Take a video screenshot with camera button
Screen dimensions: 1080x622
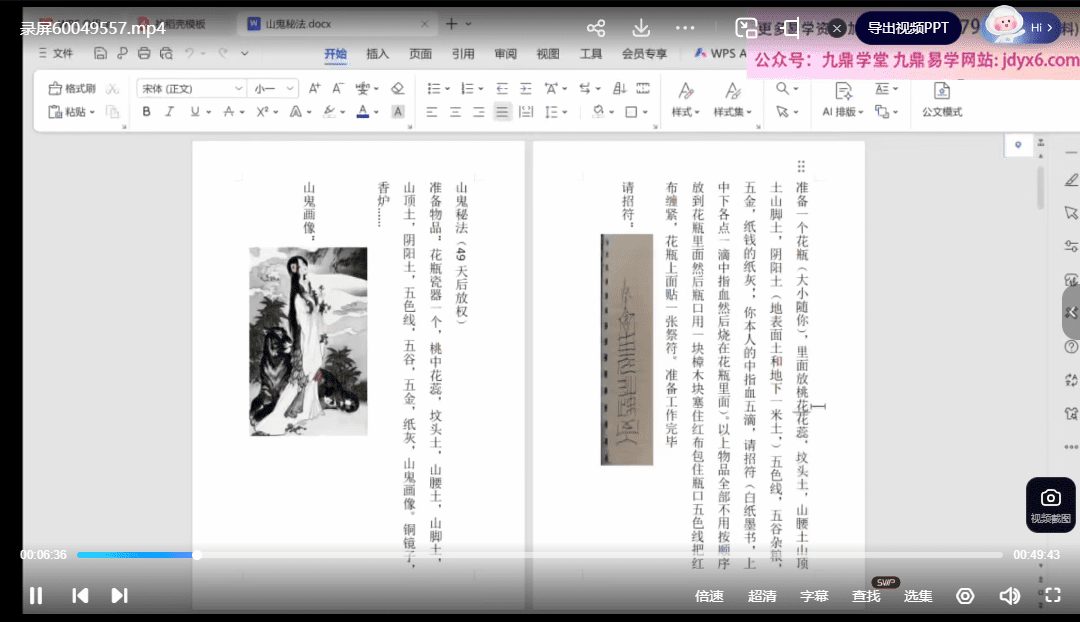tap(1050, 503)
